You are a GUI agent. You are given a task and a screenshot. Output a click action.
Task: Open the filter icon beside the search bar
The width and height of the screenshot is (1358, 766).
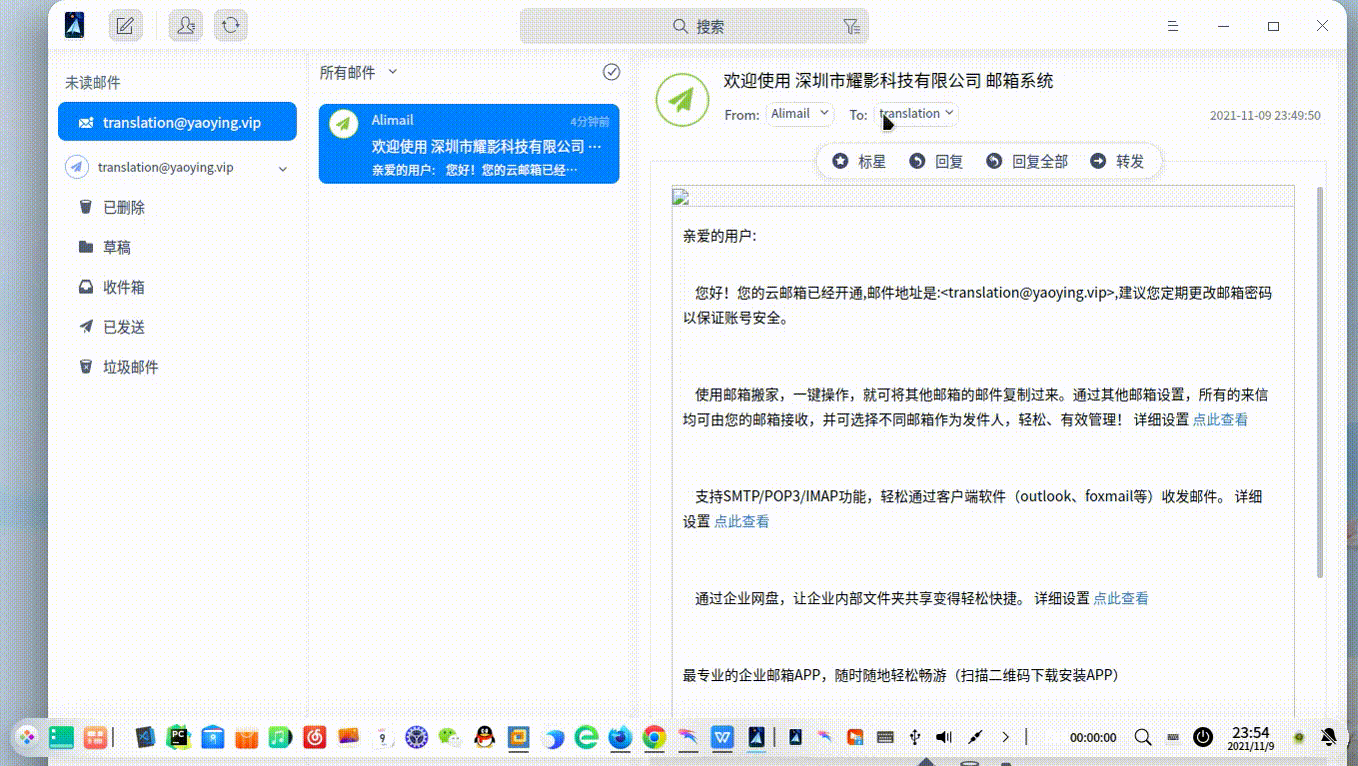click(x=851, y=26)
